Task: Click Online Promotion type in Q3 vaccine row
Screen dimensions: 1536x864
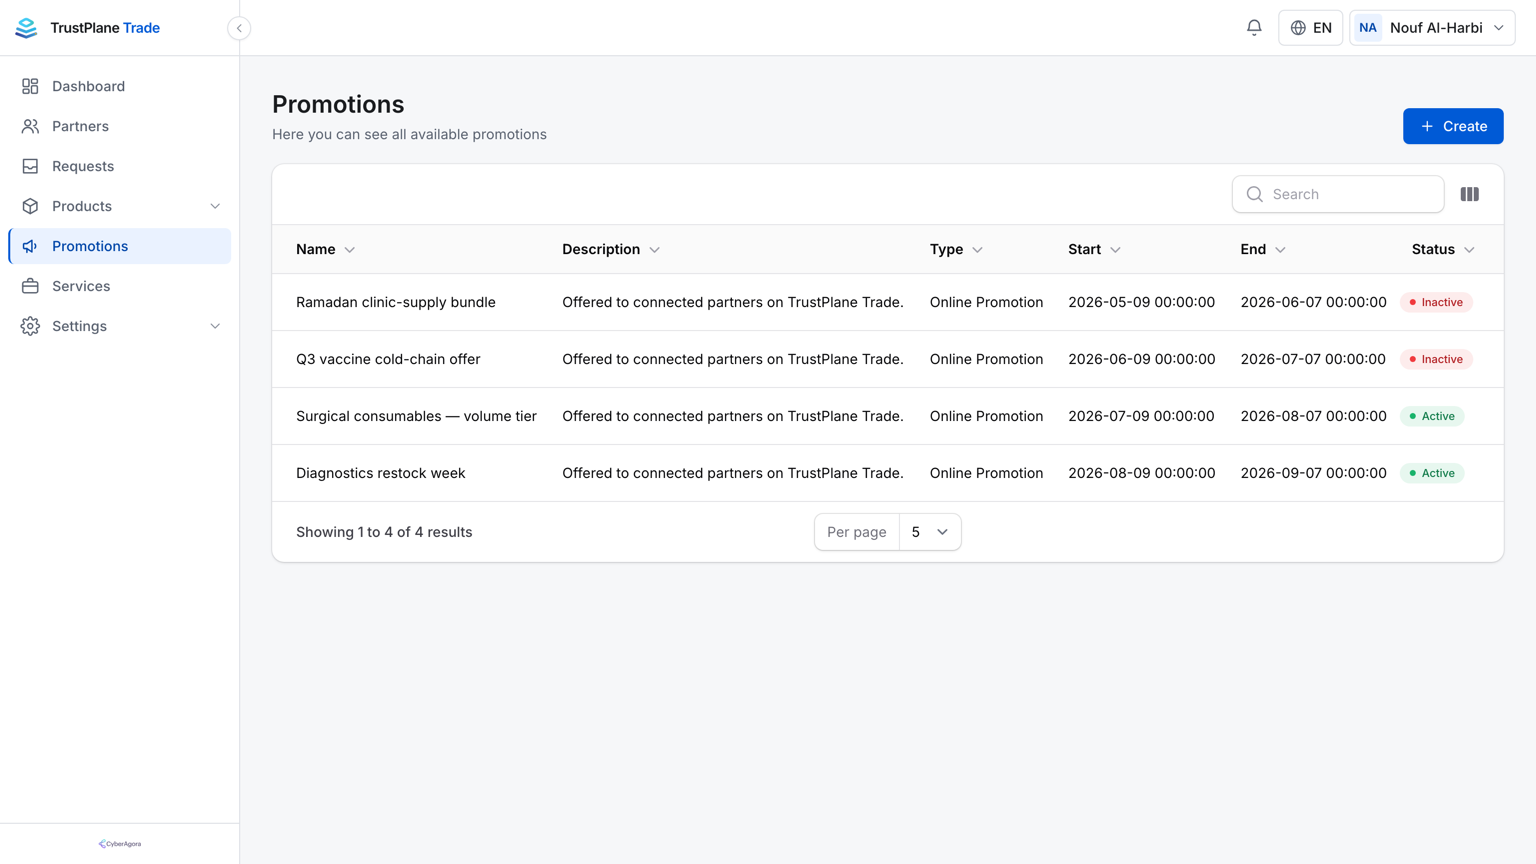Action: tap(986, 359)
